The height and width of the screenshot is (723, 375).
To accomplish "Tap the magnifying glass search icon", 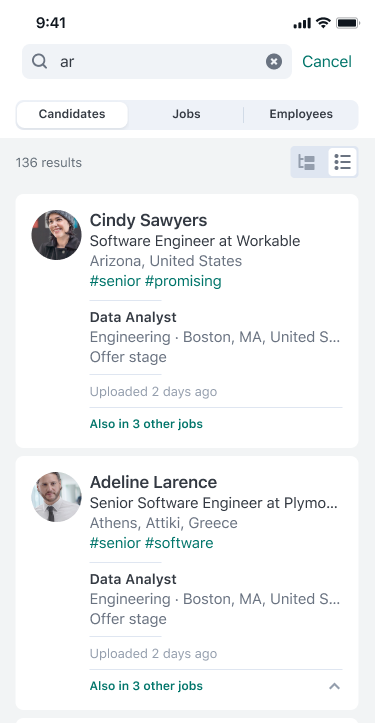I will [40, 61].
